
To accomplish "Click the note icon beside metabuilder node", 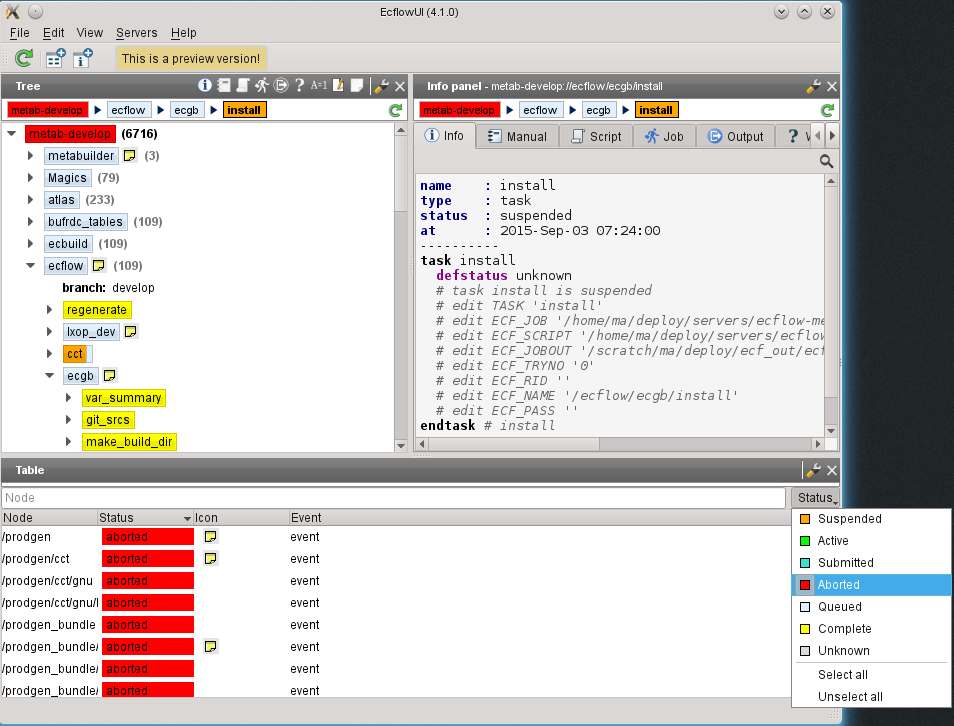I will tap(130, 156).
